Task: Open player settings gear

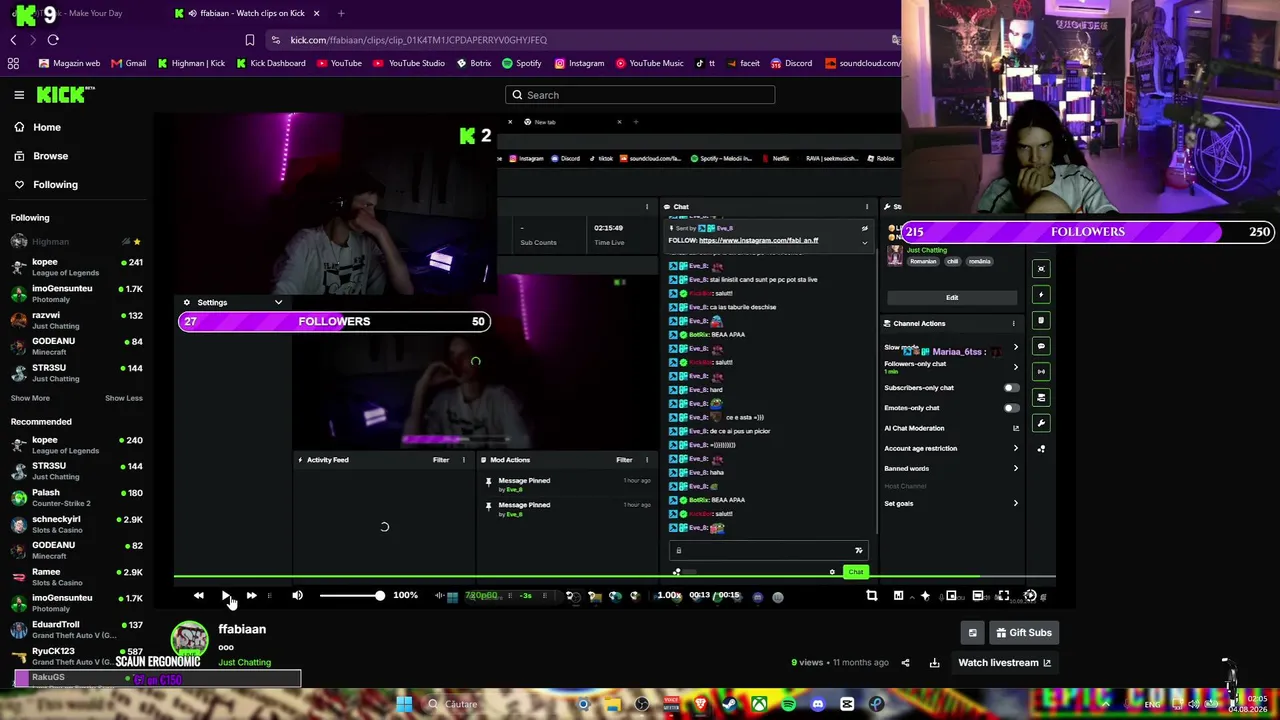Action: click(x=1030, y=596)
